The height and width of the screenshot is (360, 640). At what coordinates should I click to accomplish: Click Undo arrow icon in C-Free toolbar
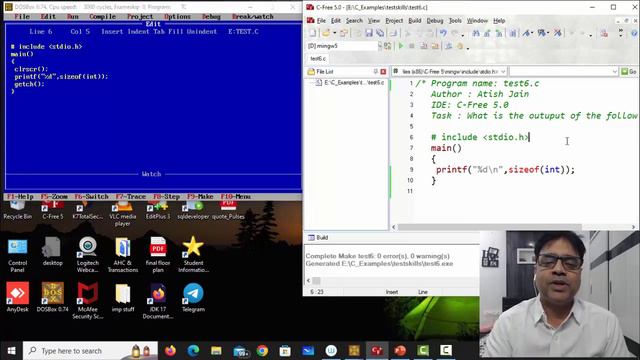[443, 33]
